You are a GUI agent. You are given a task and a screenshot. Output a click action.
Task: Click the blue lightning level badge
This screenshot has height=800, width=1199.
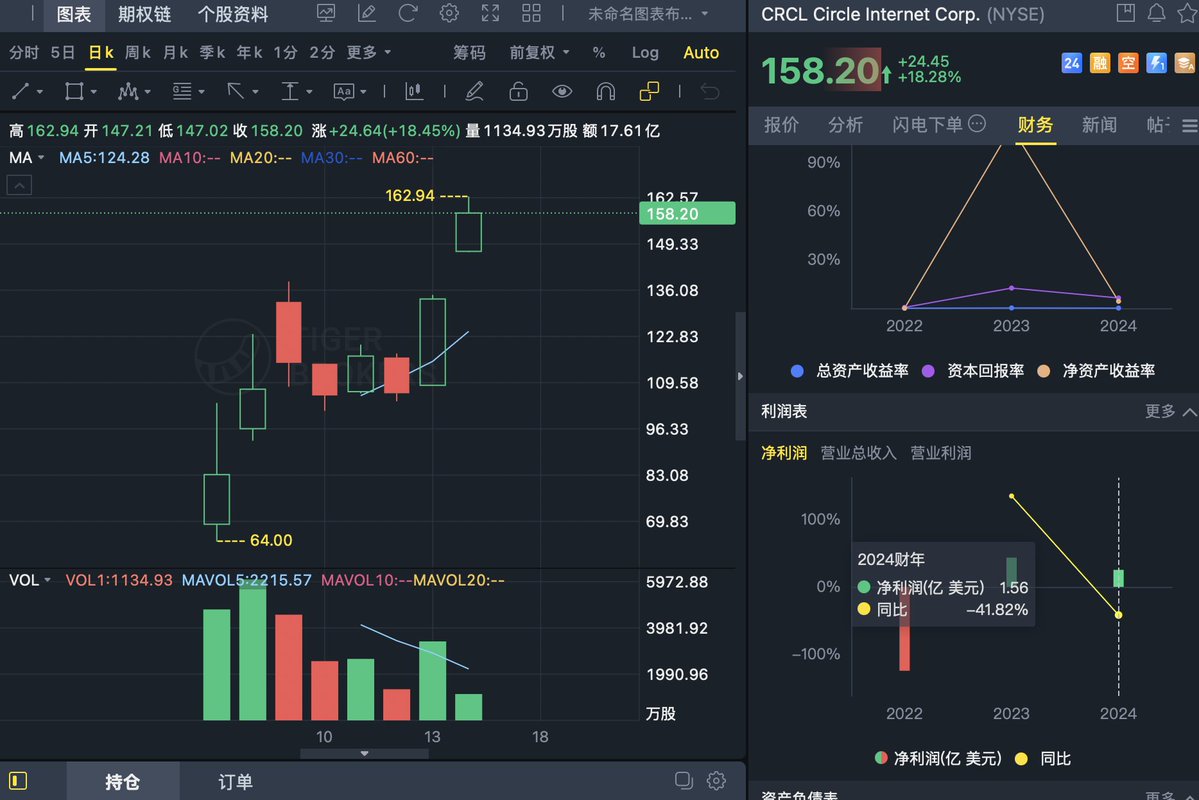1156,63
